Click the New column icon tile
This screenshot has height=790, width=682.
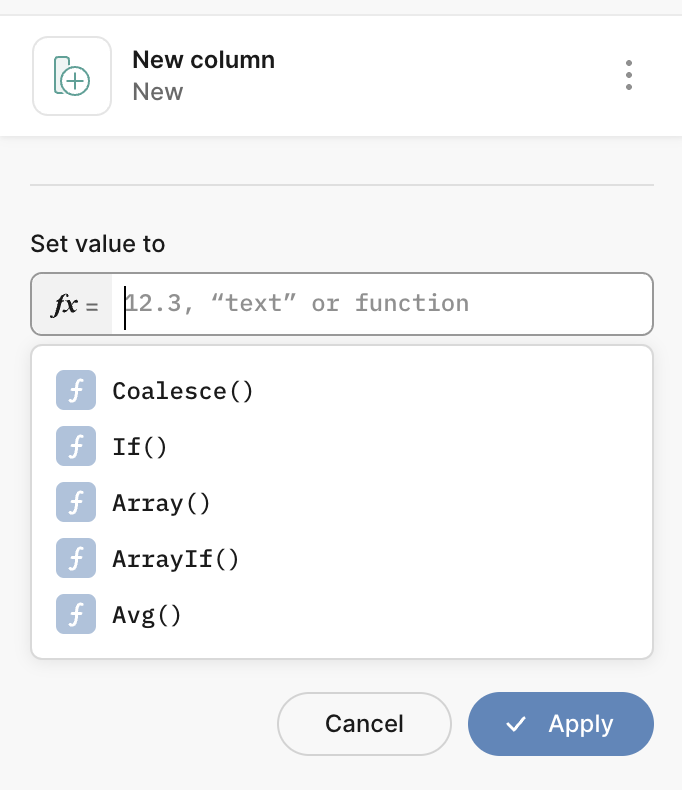(72, 76)
